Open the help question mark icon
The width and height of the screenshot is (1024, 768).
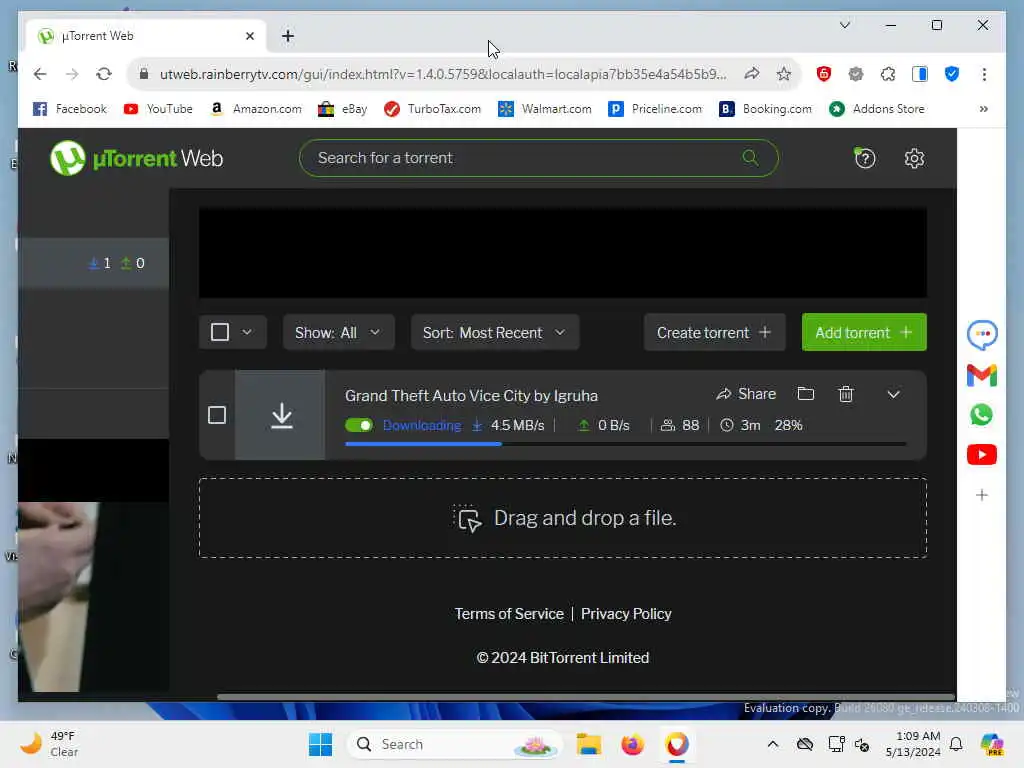tap(865, 158)
